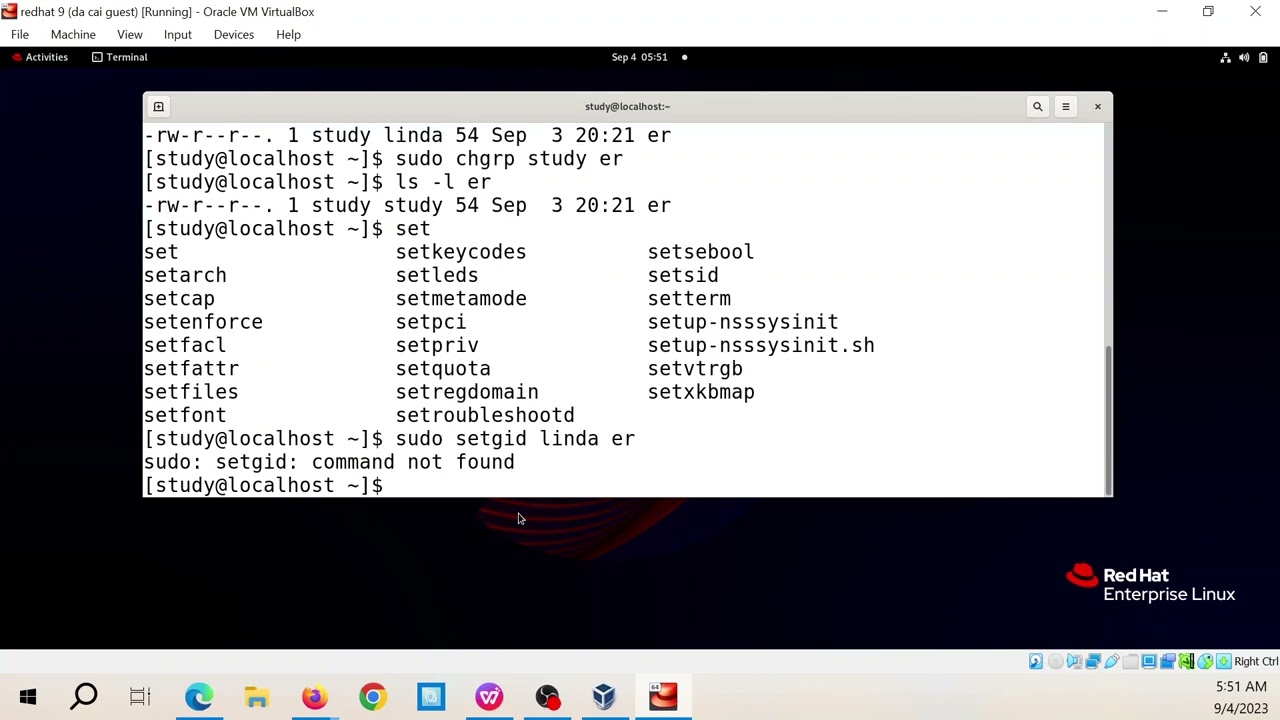Open the terminal search icon
Screen dimensions: 1280x720
[1037, 106]
